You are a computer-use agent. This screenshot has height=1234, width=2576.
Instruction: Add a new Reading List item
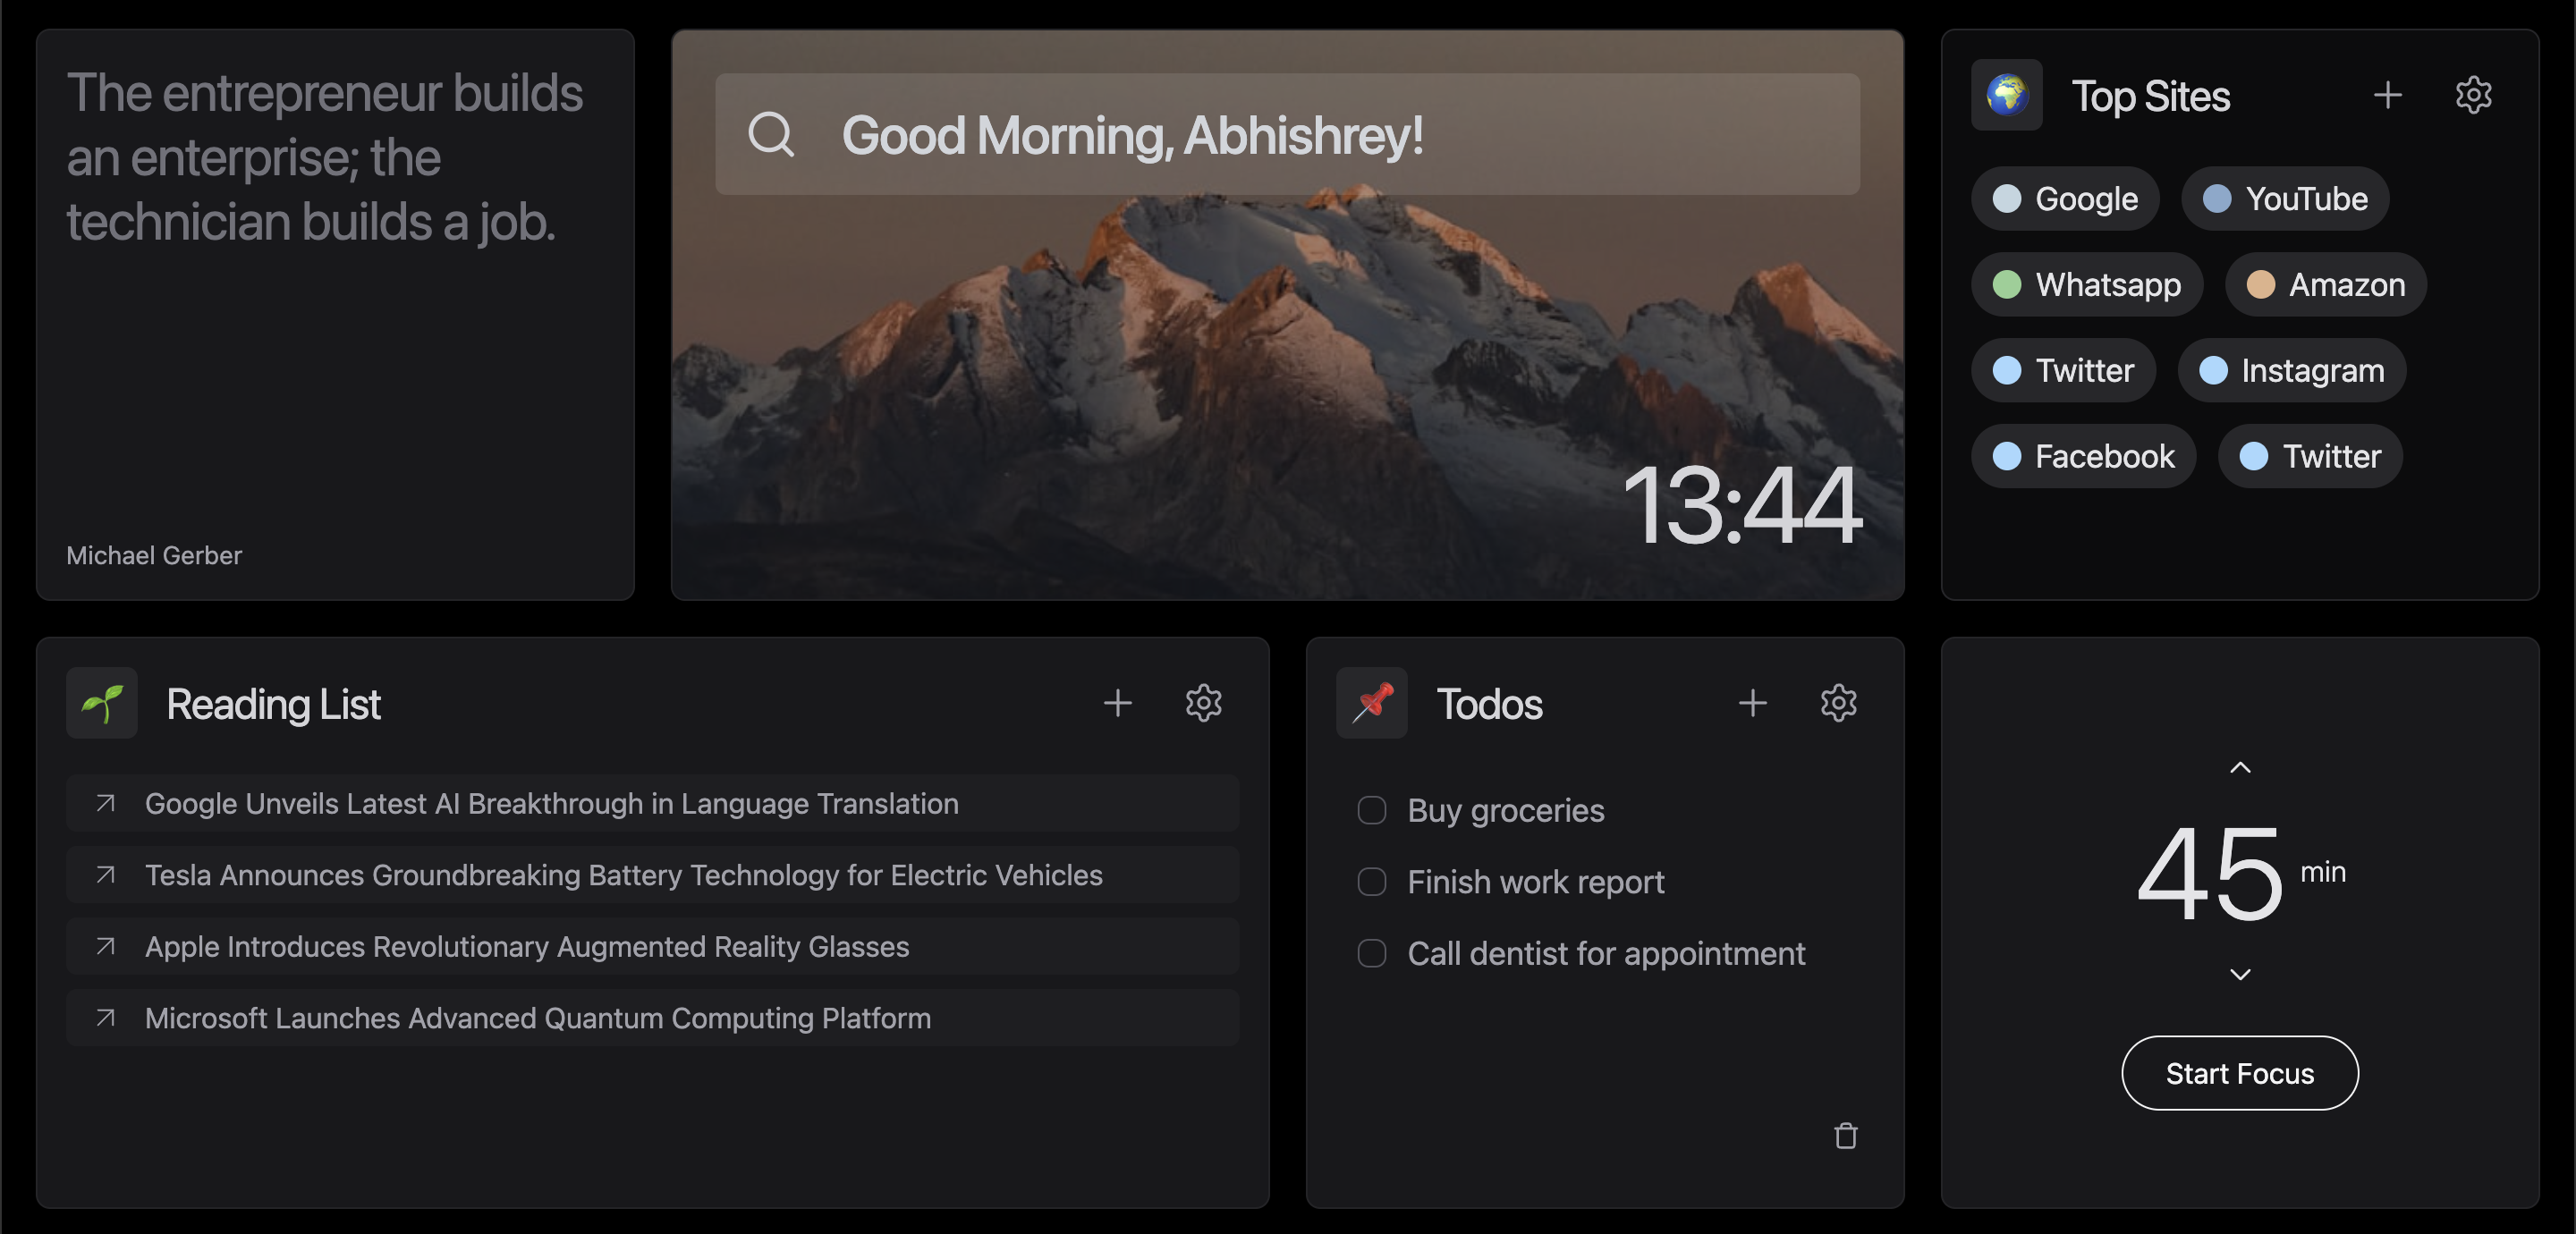1117,703
